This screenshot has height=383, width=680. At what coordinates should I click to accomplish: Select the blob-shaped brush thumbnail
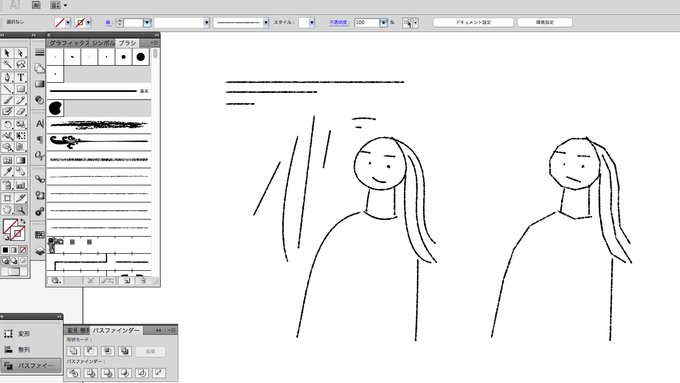56,108
